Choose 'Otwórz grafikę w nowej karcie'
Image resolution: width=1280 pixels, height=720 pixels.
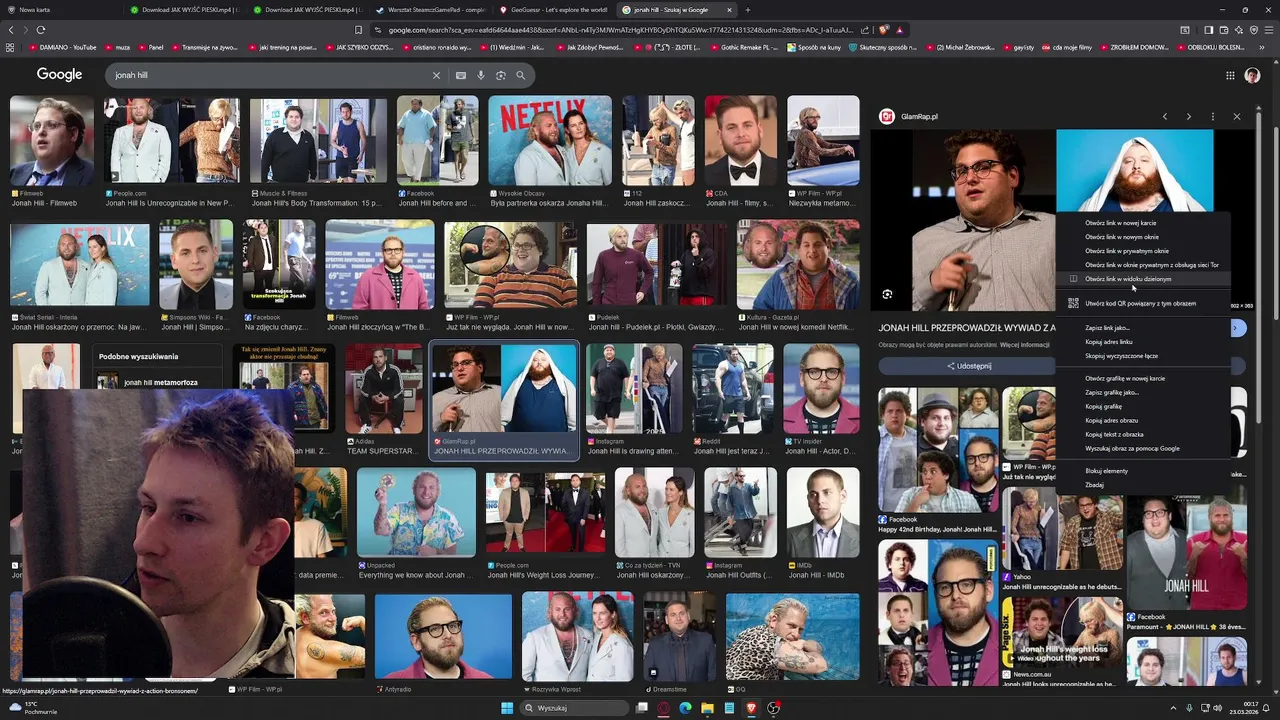[1143, 378]
